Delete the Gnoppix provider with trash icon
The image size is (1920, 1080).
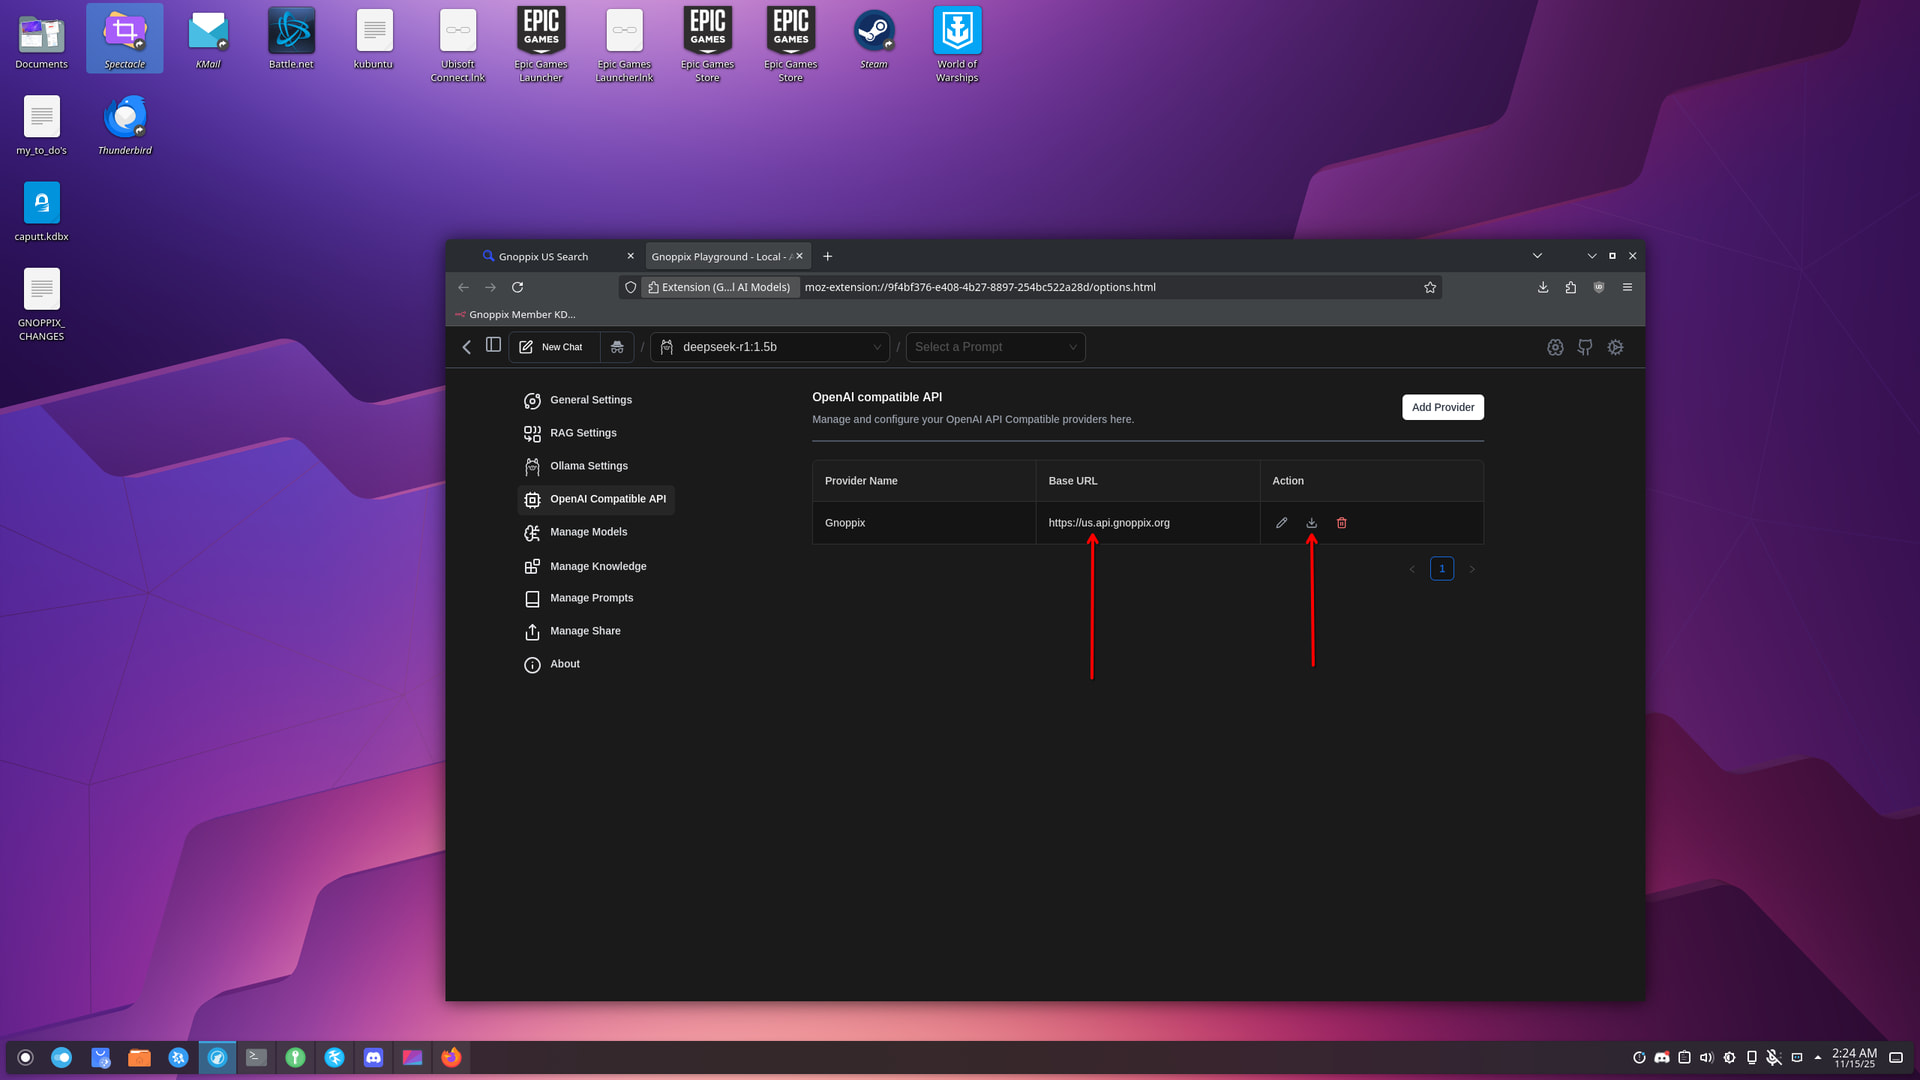[x=1342, y=523]
